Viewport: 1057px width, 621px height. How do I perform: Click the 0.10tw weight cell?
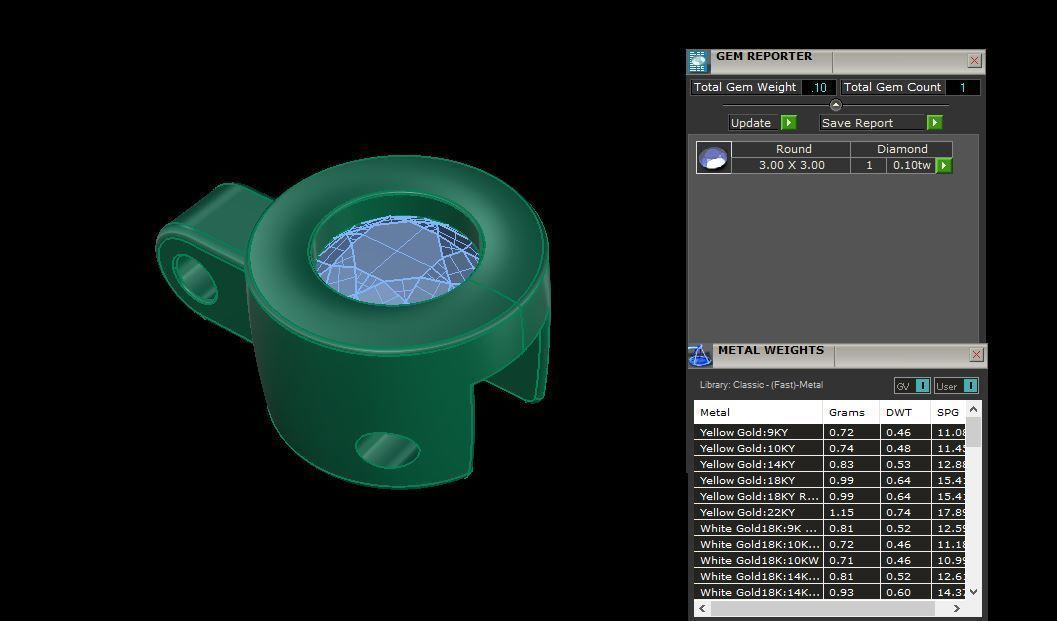911,165
